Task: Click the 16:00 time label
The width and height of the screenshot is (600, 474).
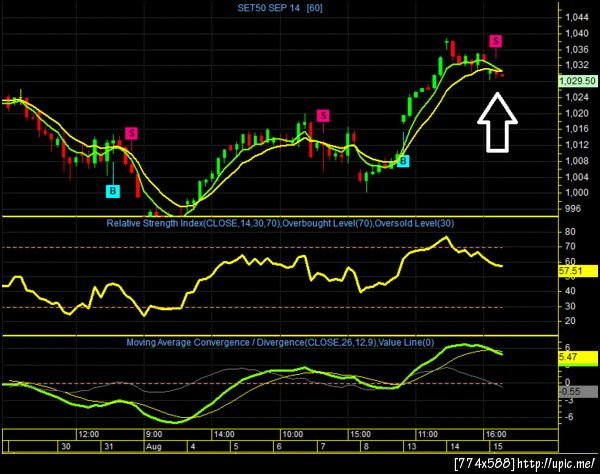Action: click(x=496, y=435)
